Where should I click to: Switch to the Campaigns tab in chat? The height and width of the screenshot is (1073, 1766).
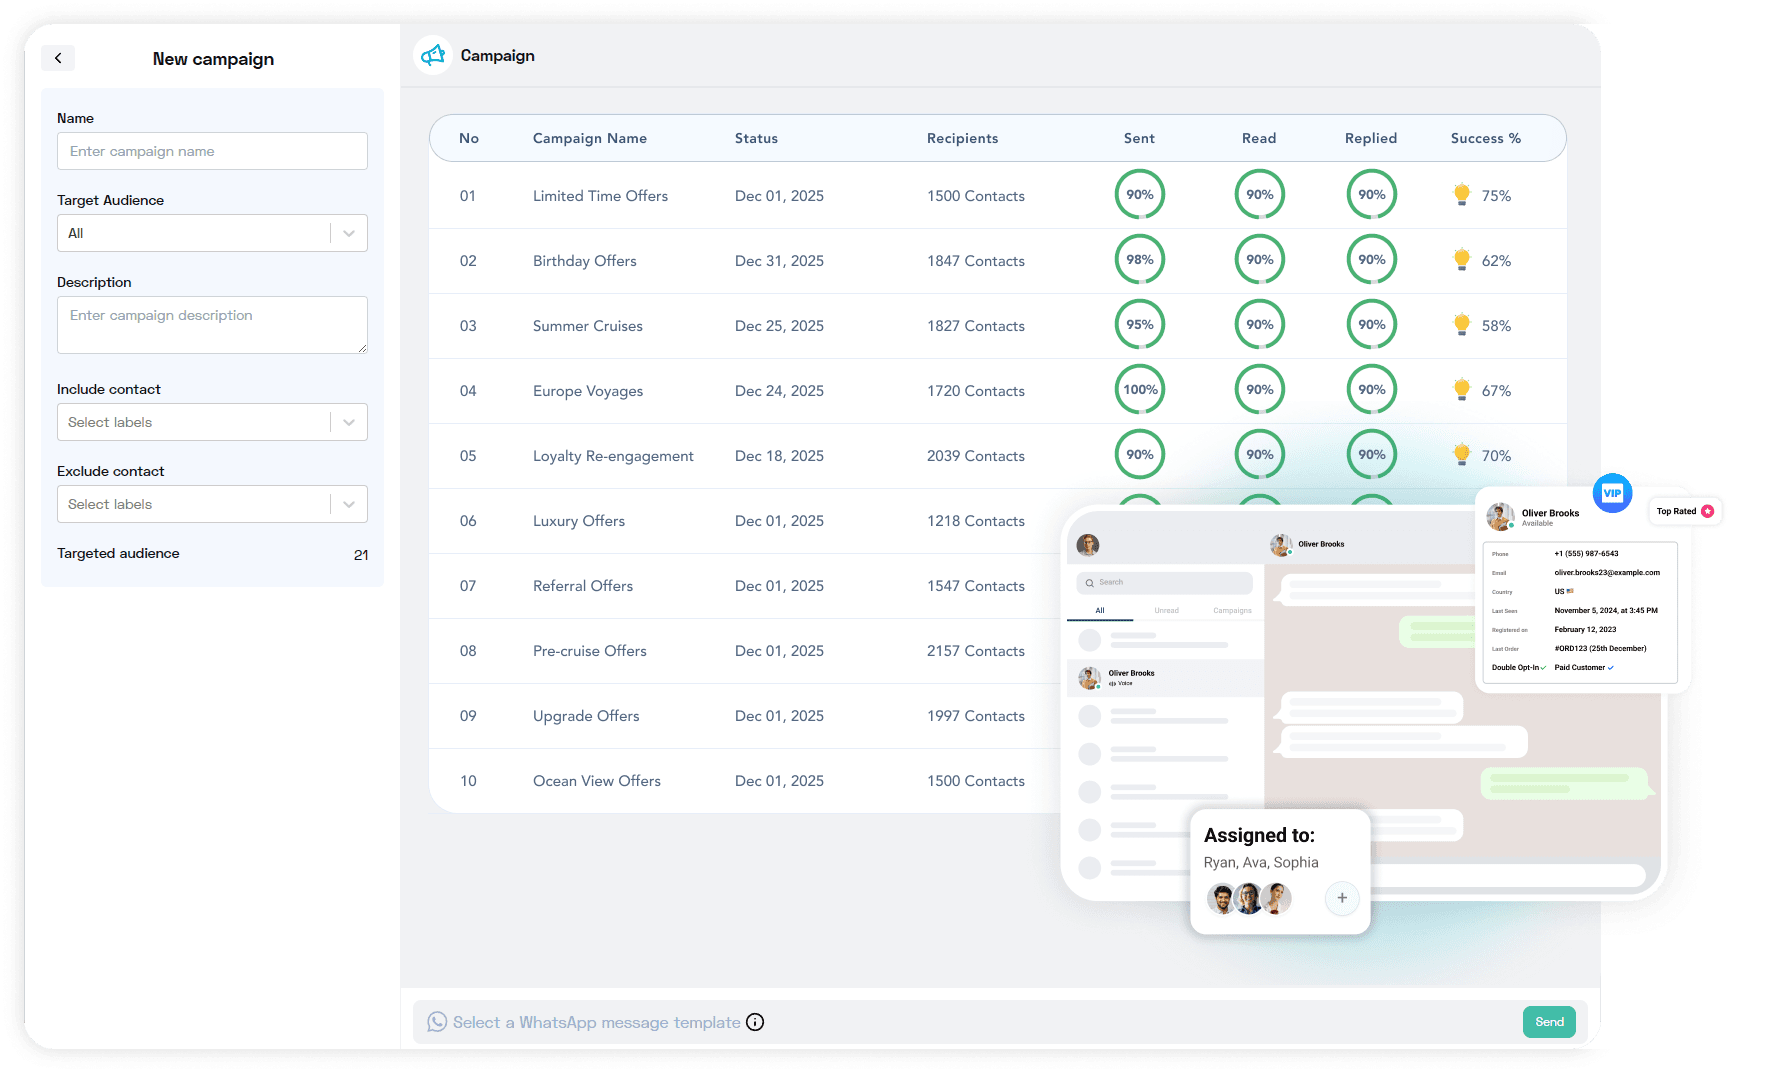(1232, 610)
